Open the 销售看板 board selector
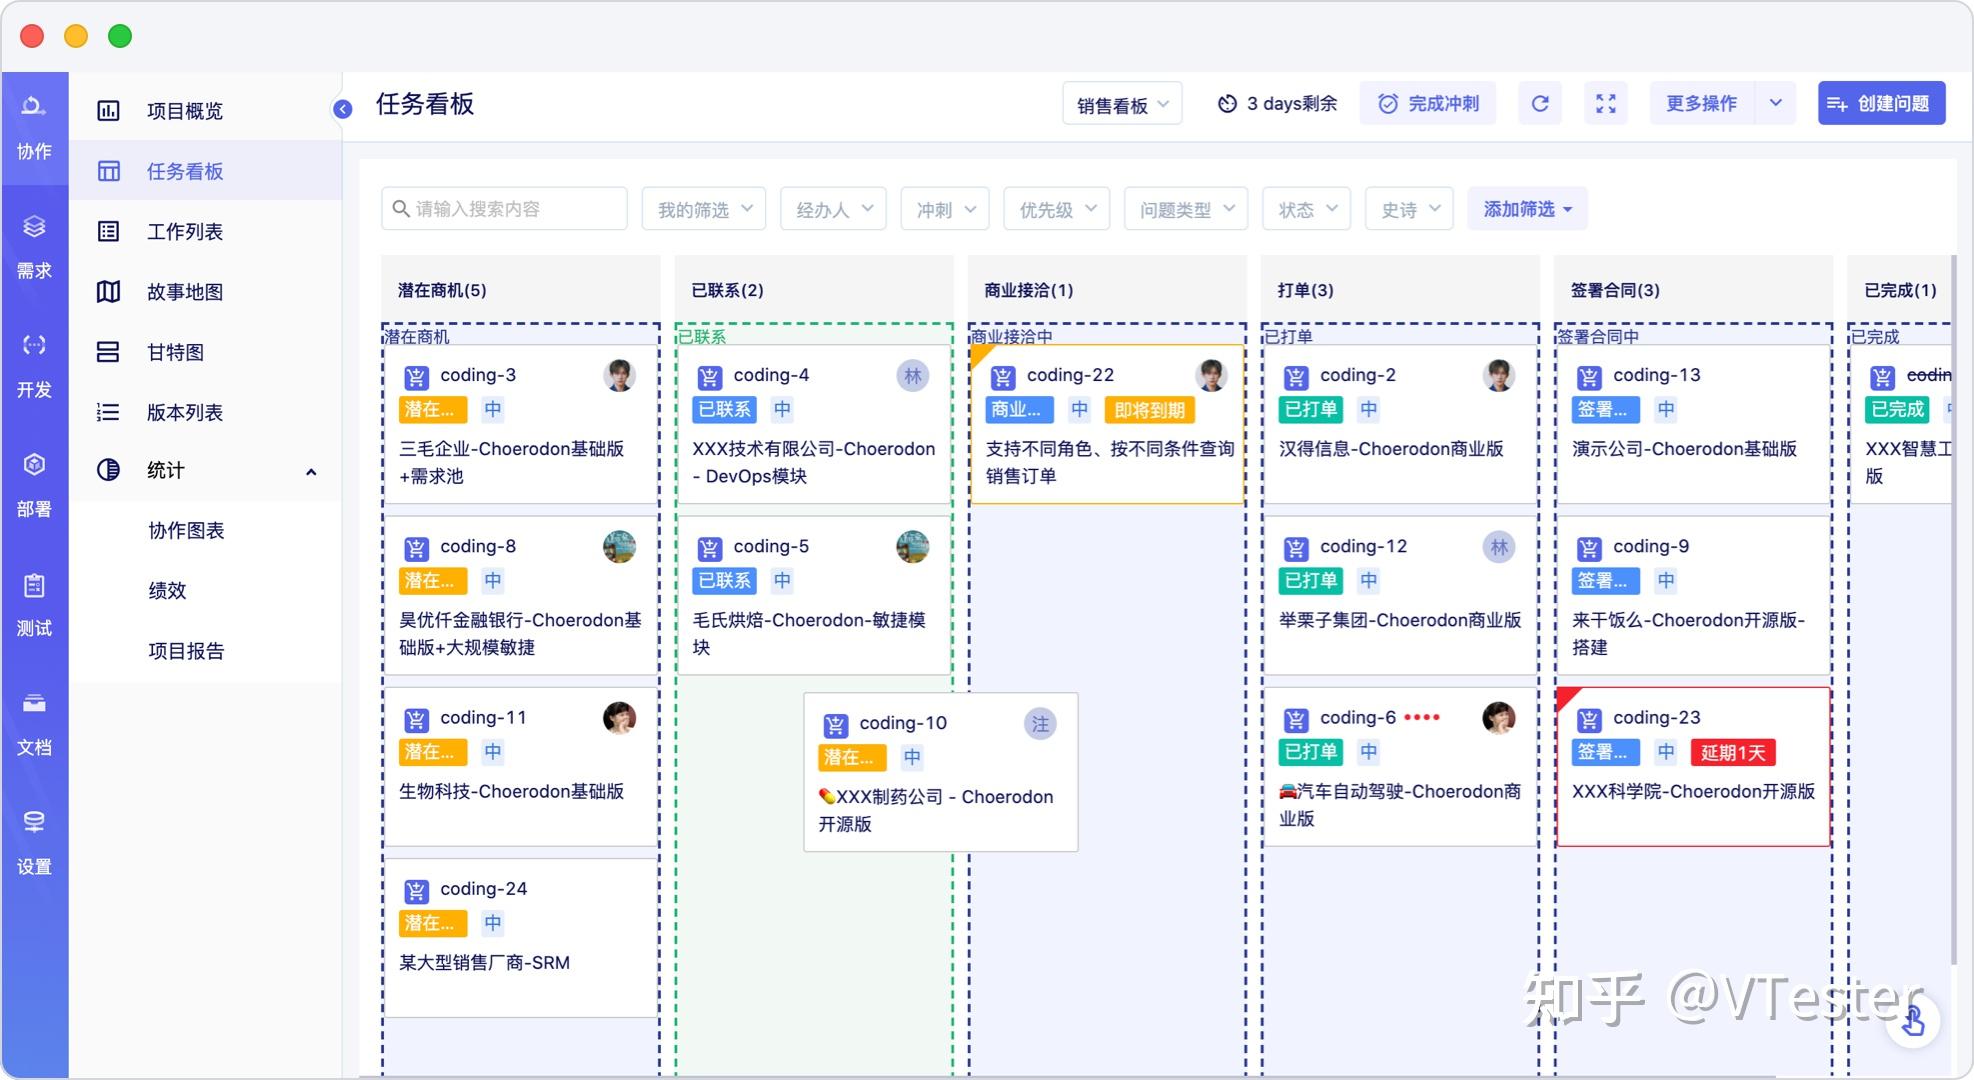This screenshot has width=1974, height=1080. [1121, 103]
